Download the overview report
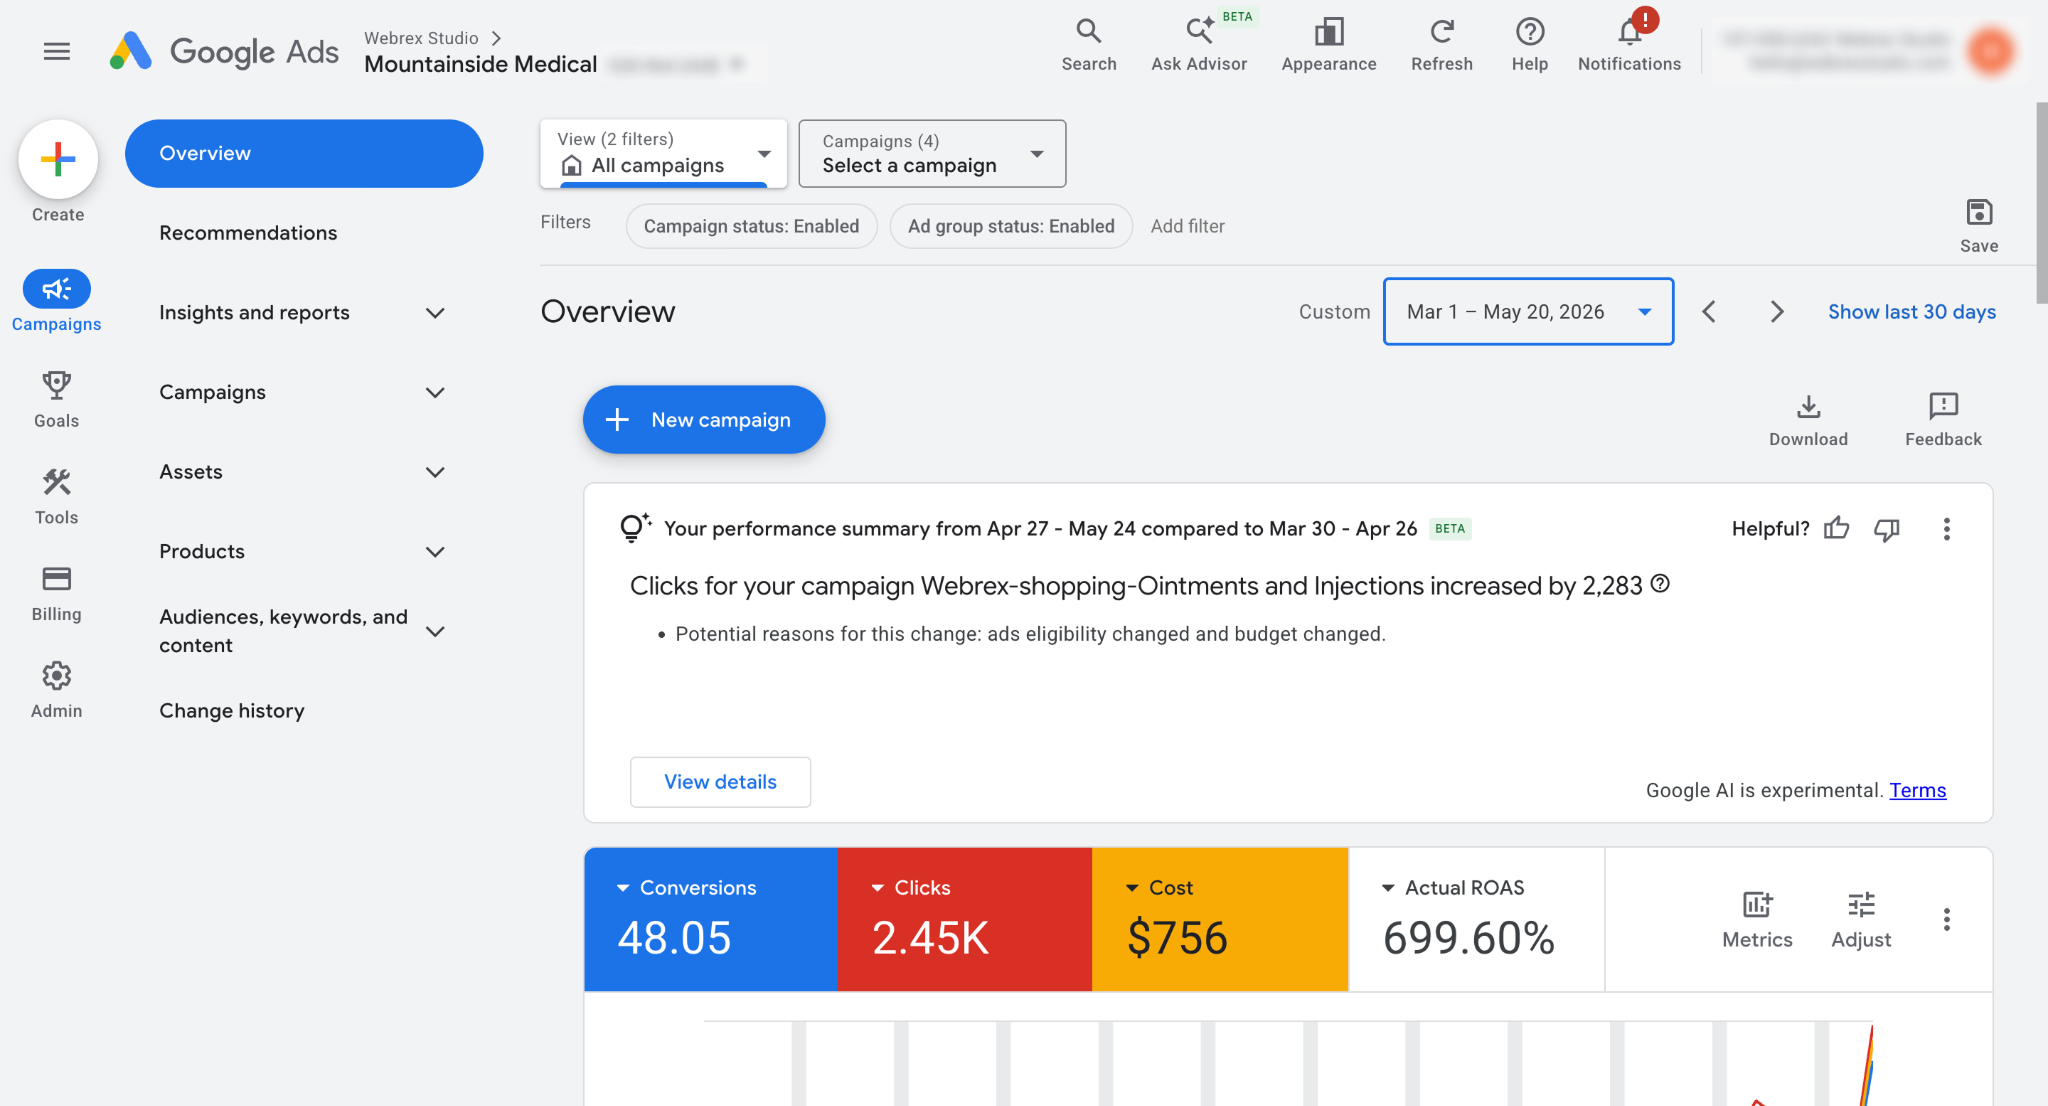 click(x=1808, y=420)
